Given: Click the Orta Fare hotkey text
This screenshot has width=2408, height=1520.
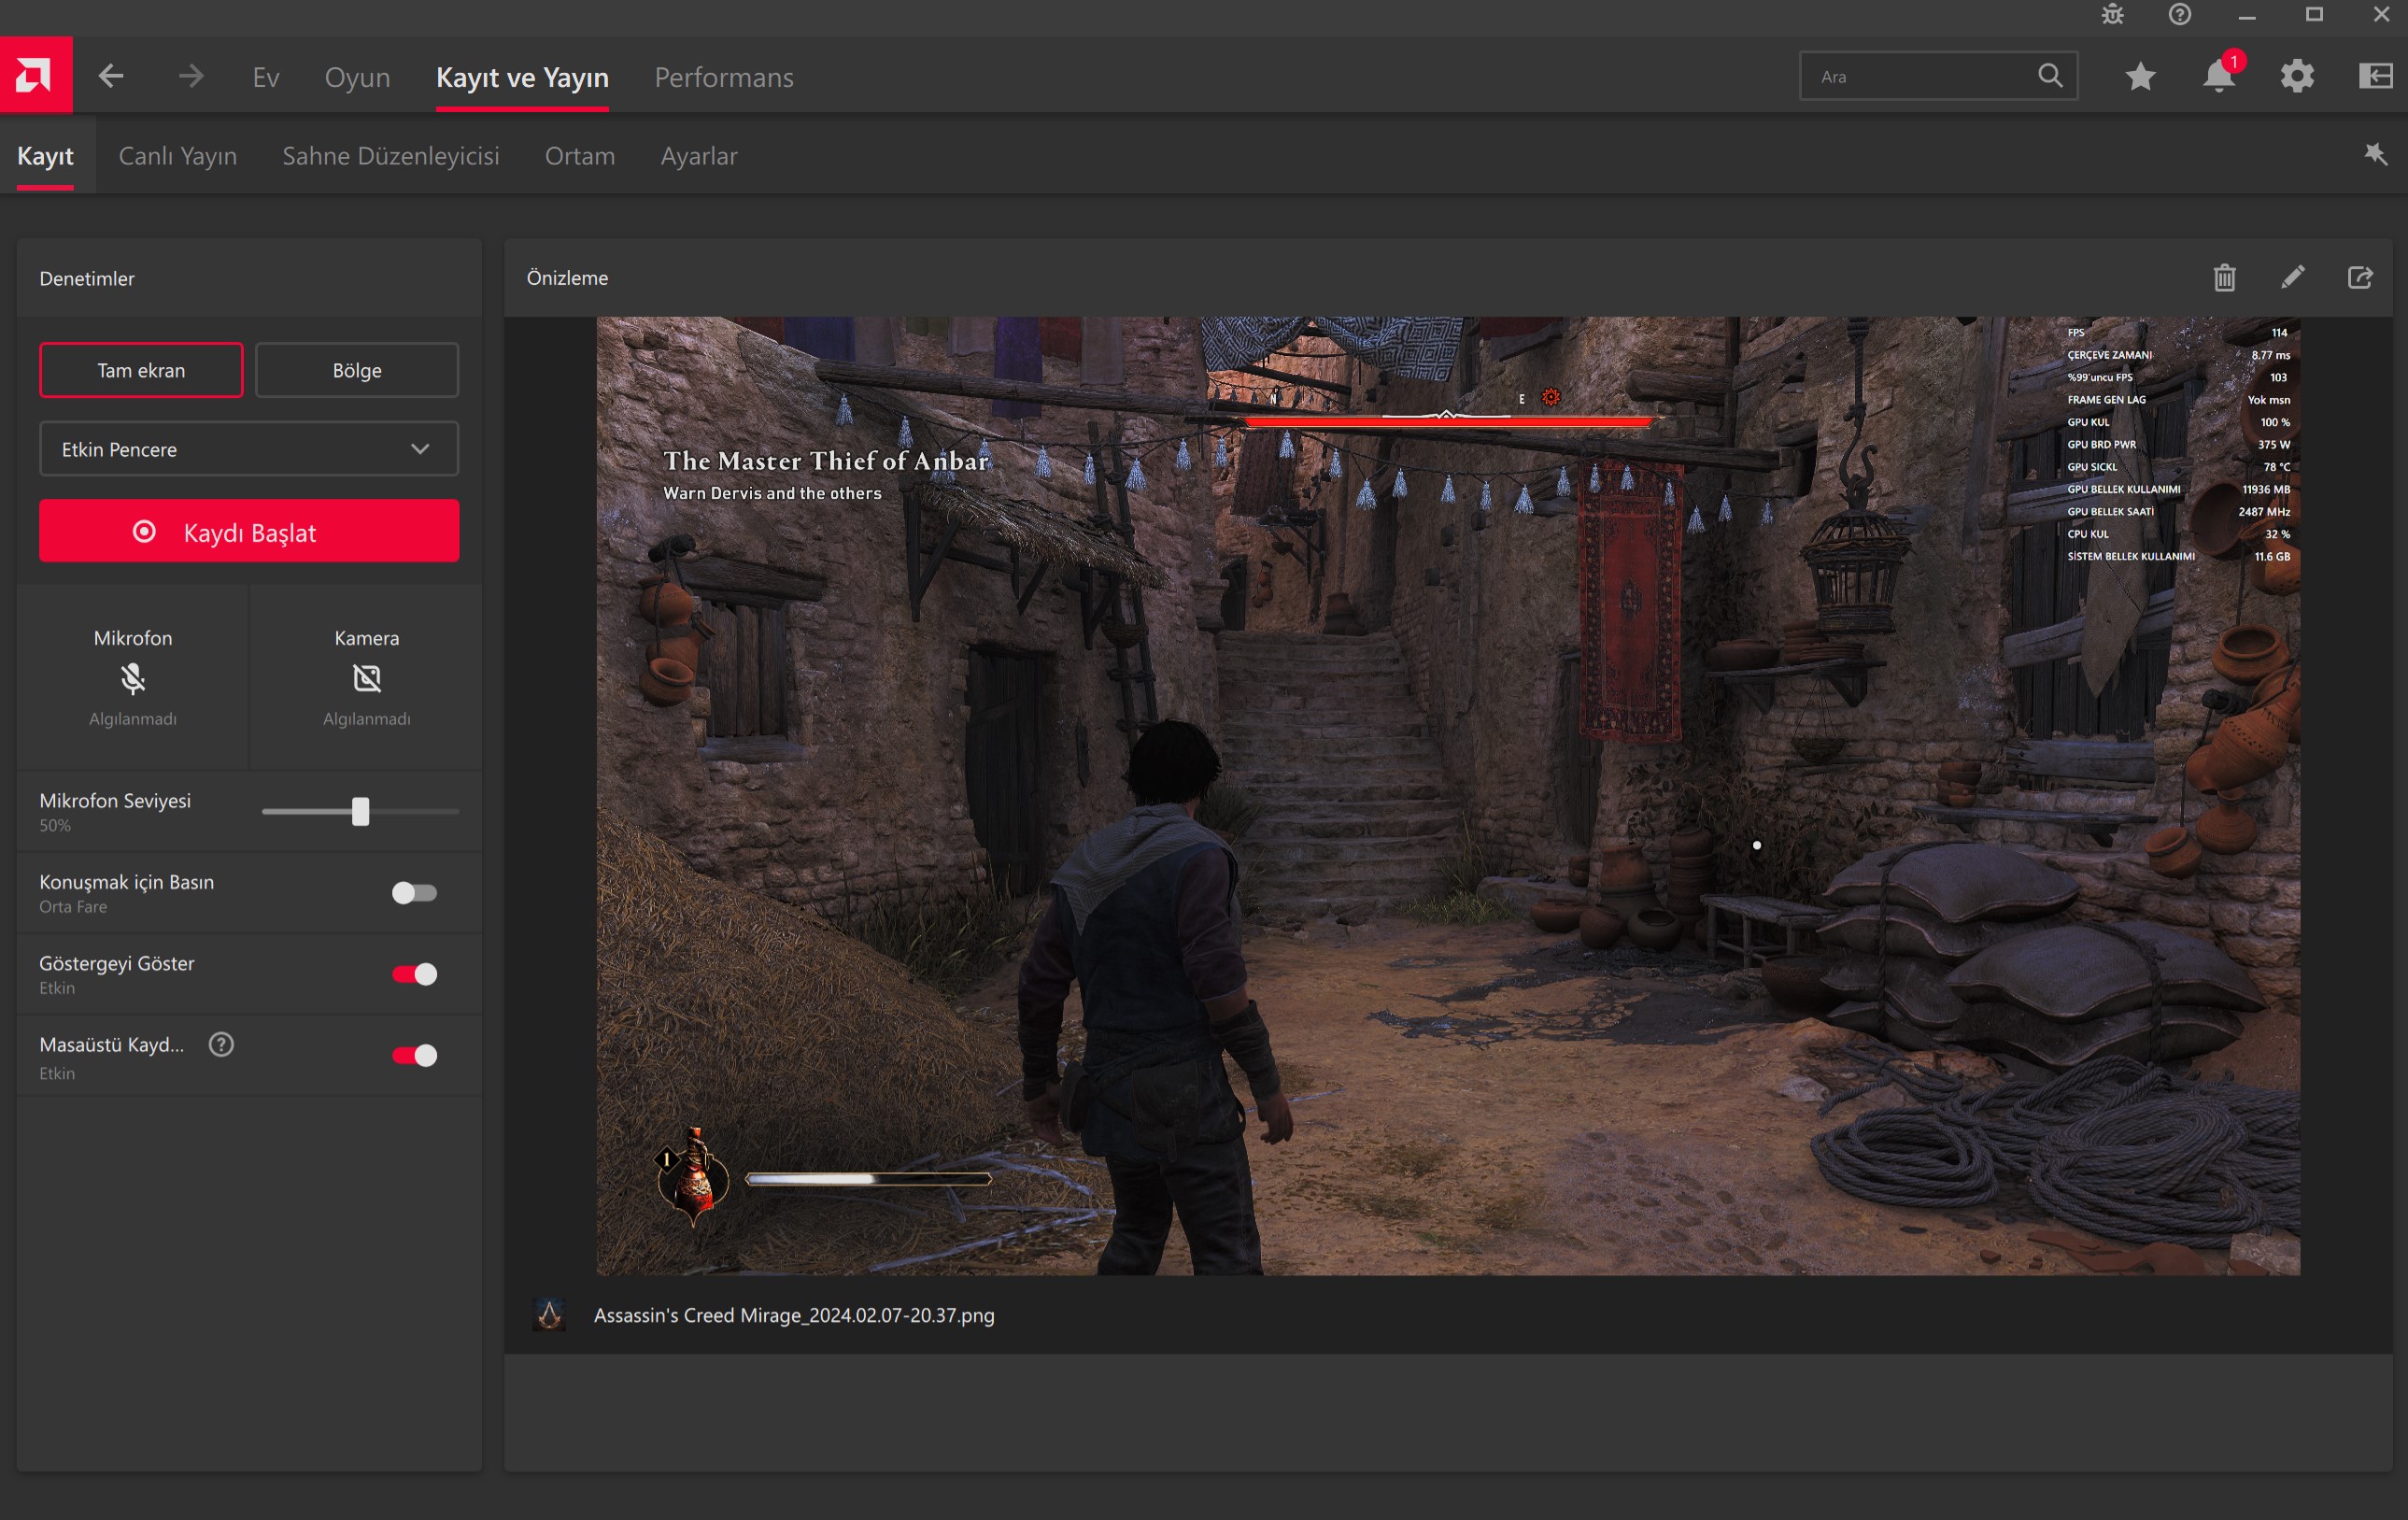Looking at the screenshot, I should point(73,907).
